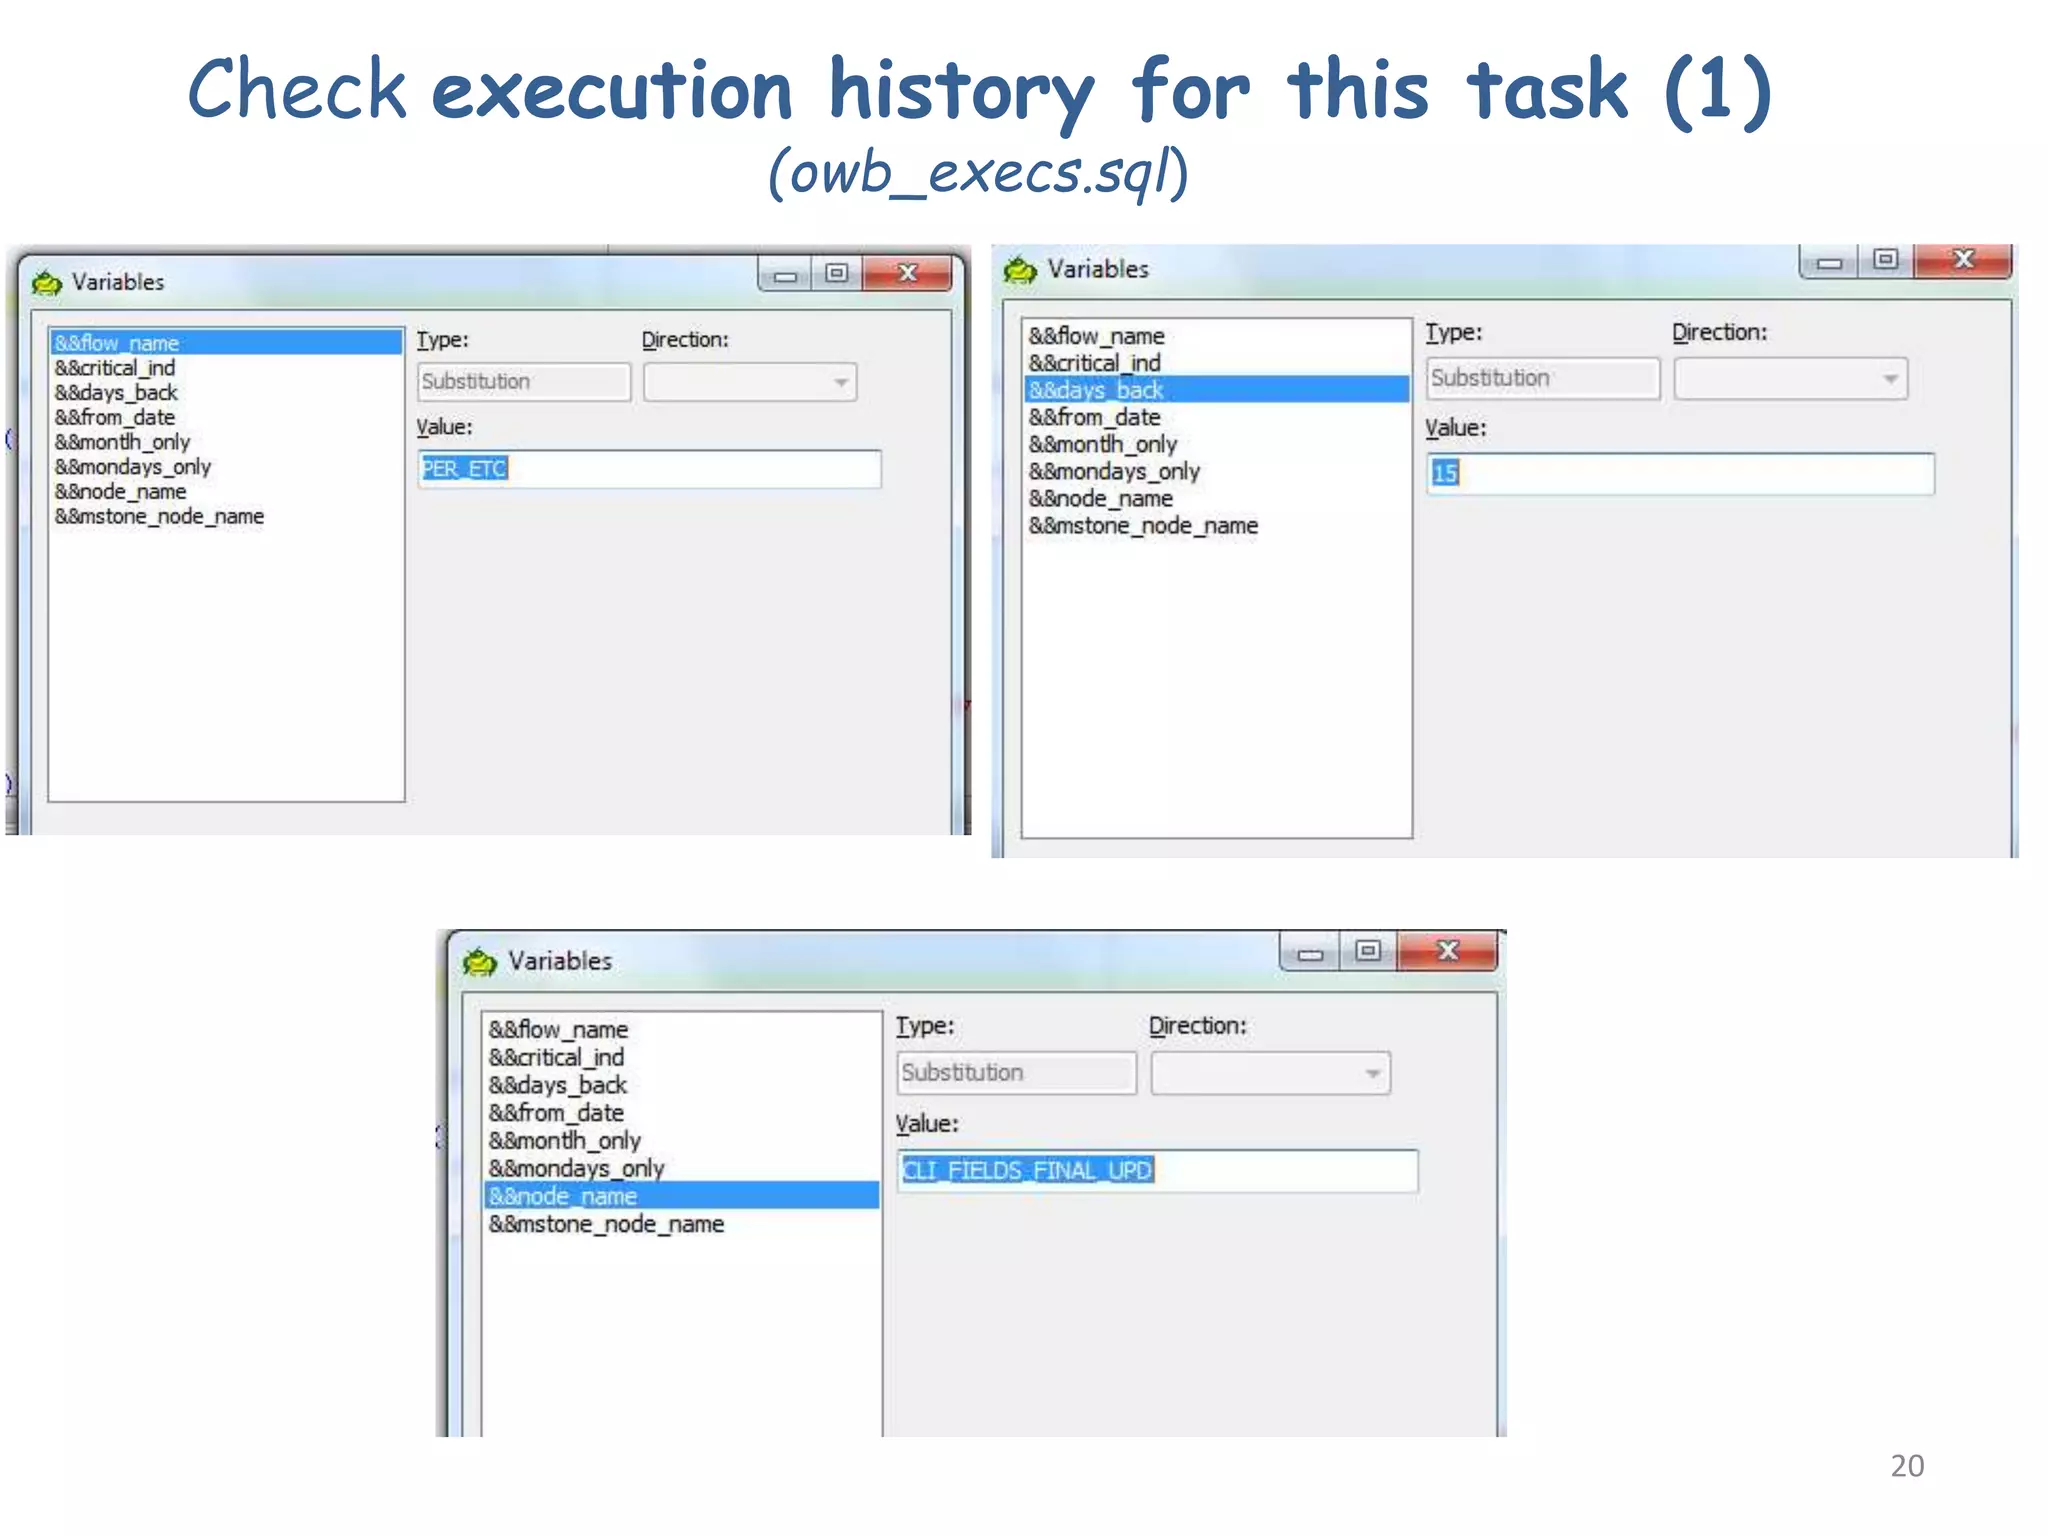Screen dimensions: 2048x1536
Task: Select highlighted &&days_back in value 15 window
Action: click(1217, 390)
